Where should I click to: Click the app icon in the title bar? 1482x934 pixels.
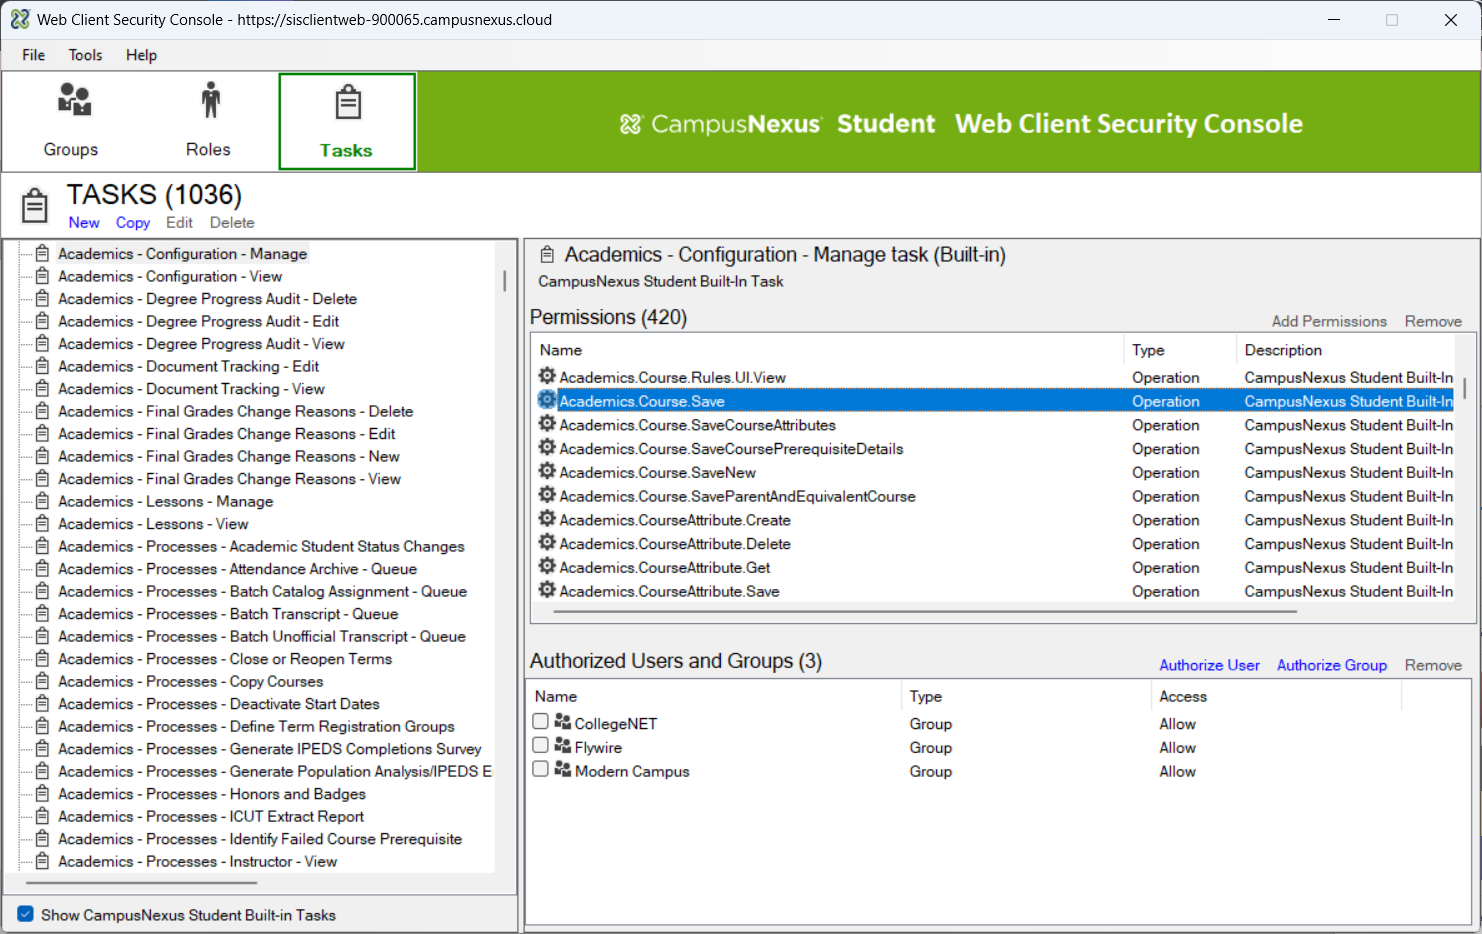point(20,19)
